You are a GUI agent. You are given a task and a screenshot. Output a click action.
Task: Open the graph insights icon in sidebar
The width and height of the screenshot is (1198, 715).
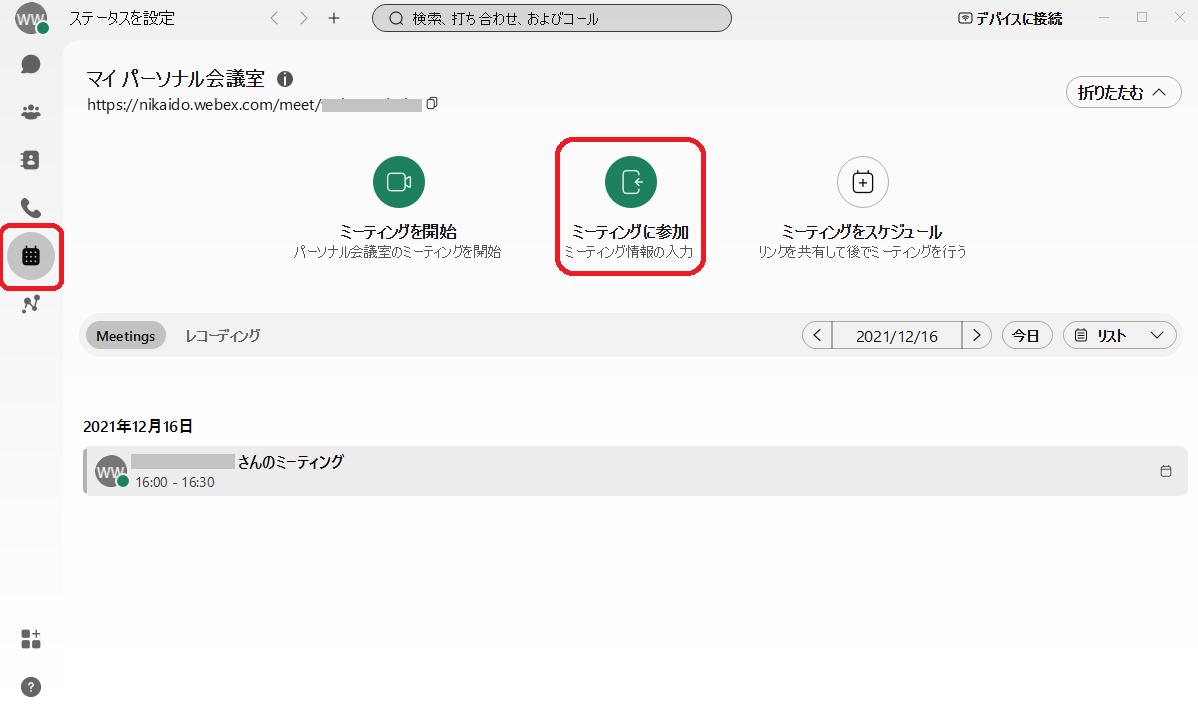pyautogui.click(x=31, y=304)
